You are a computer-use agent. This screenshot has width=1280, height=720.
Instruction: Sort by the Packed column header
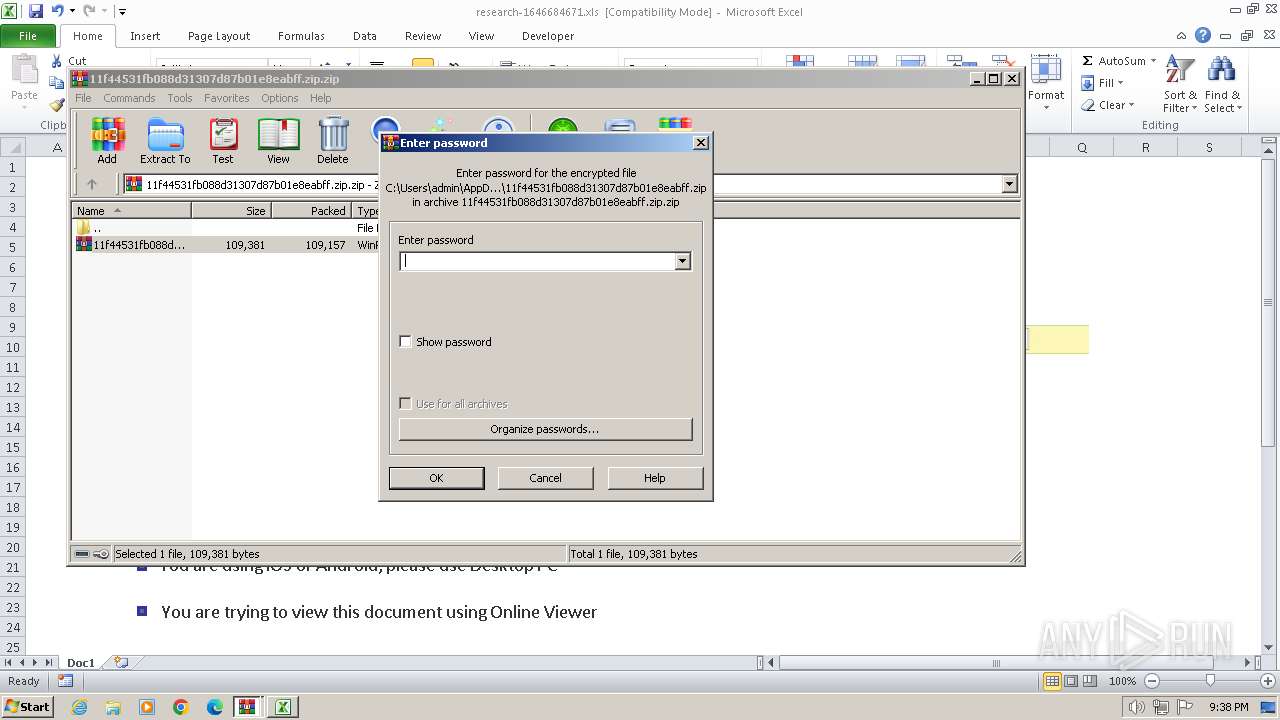point(311,211)
